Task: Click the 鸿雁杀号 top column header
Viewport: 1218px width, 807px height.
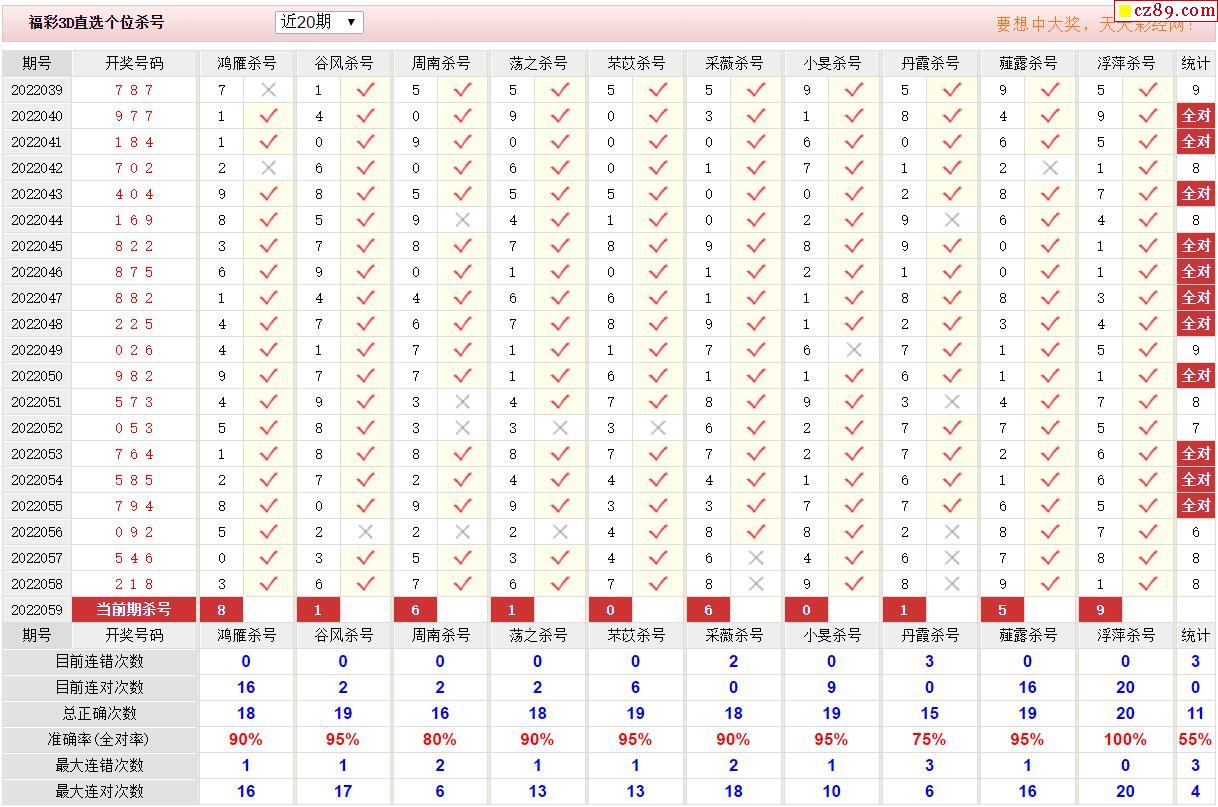Action: pyautogui.click(x=247, y=63)
